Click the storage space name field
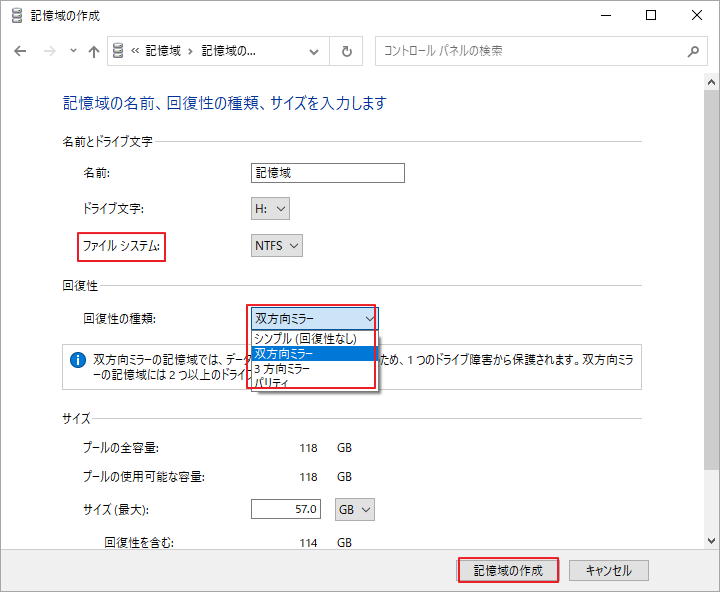720x592 pixels. (328, 173)
